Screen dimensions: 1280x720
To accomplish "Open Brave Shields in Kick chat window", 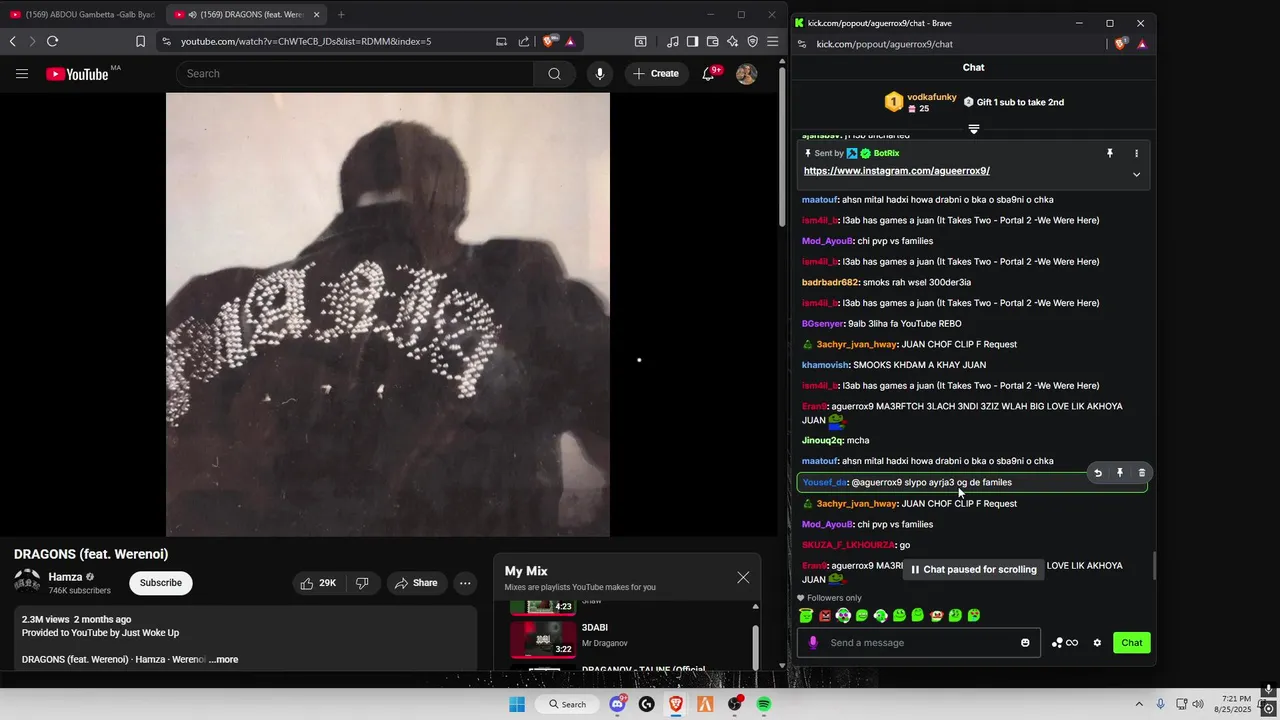I will click(1121, 44).
